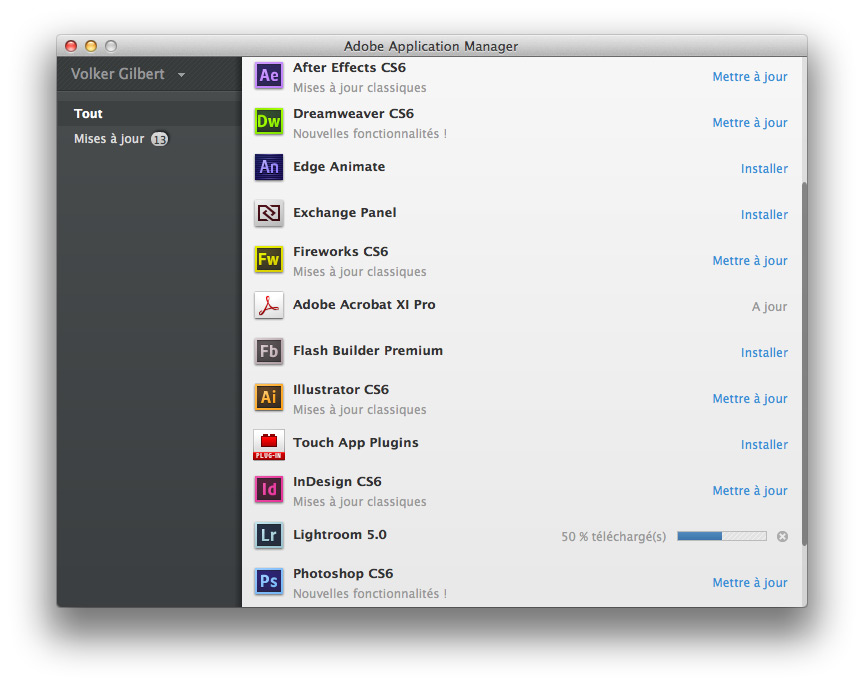864x686 pixels.
Task: Click the Adobe Application Manager window title
Action: coord(431,46)
